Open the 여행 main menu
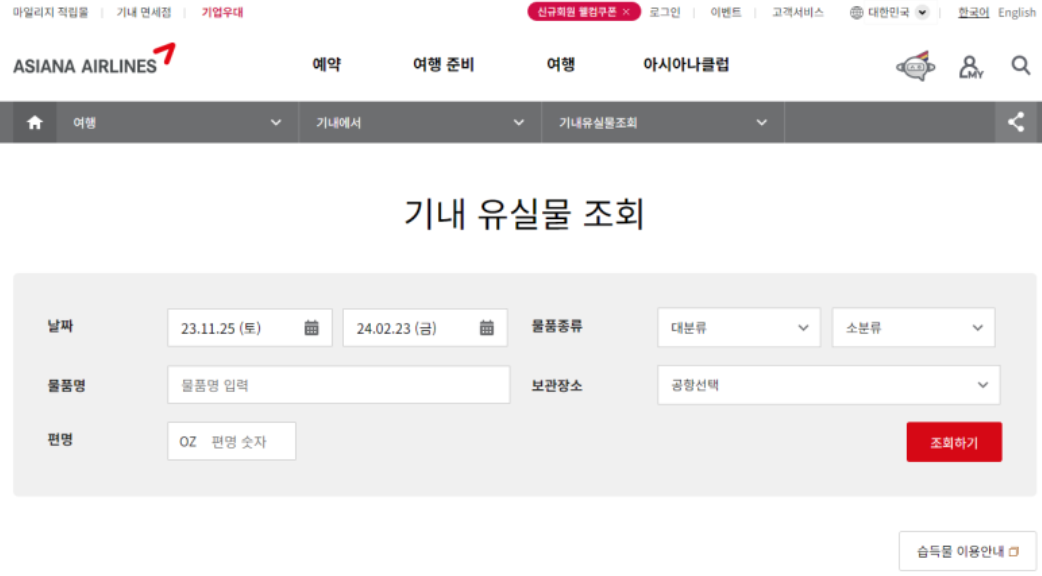 click(560, 64)
